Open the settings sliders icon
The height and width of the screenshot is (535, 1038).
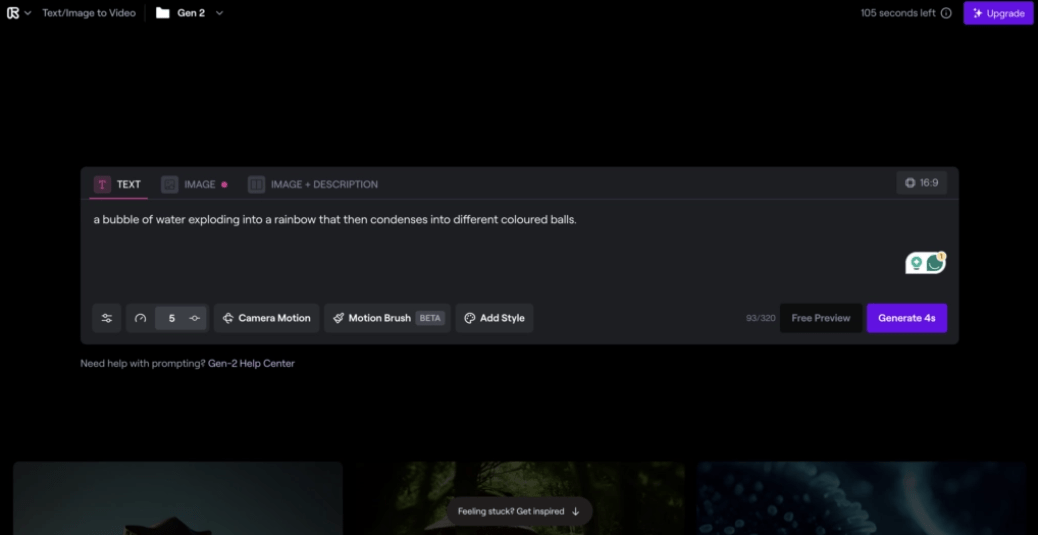107,318
